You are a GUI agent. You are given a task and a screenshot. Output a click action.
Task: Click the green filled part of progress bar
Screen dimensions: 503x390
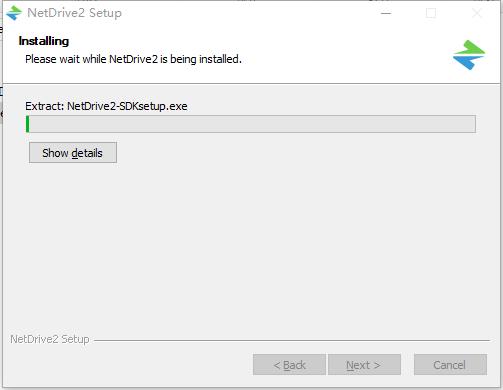coord(28,124)
